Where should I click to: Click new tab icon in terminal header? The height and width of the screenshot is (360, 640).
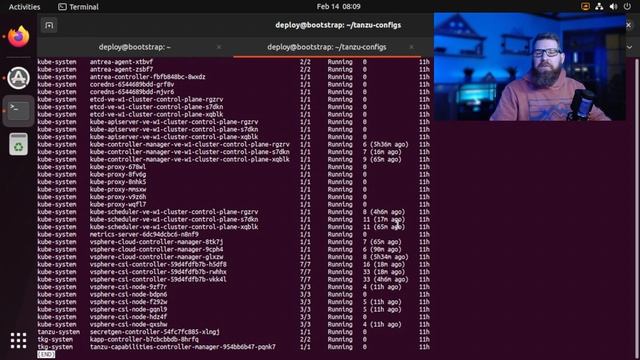pyautogui.click(x=49, y=25)
